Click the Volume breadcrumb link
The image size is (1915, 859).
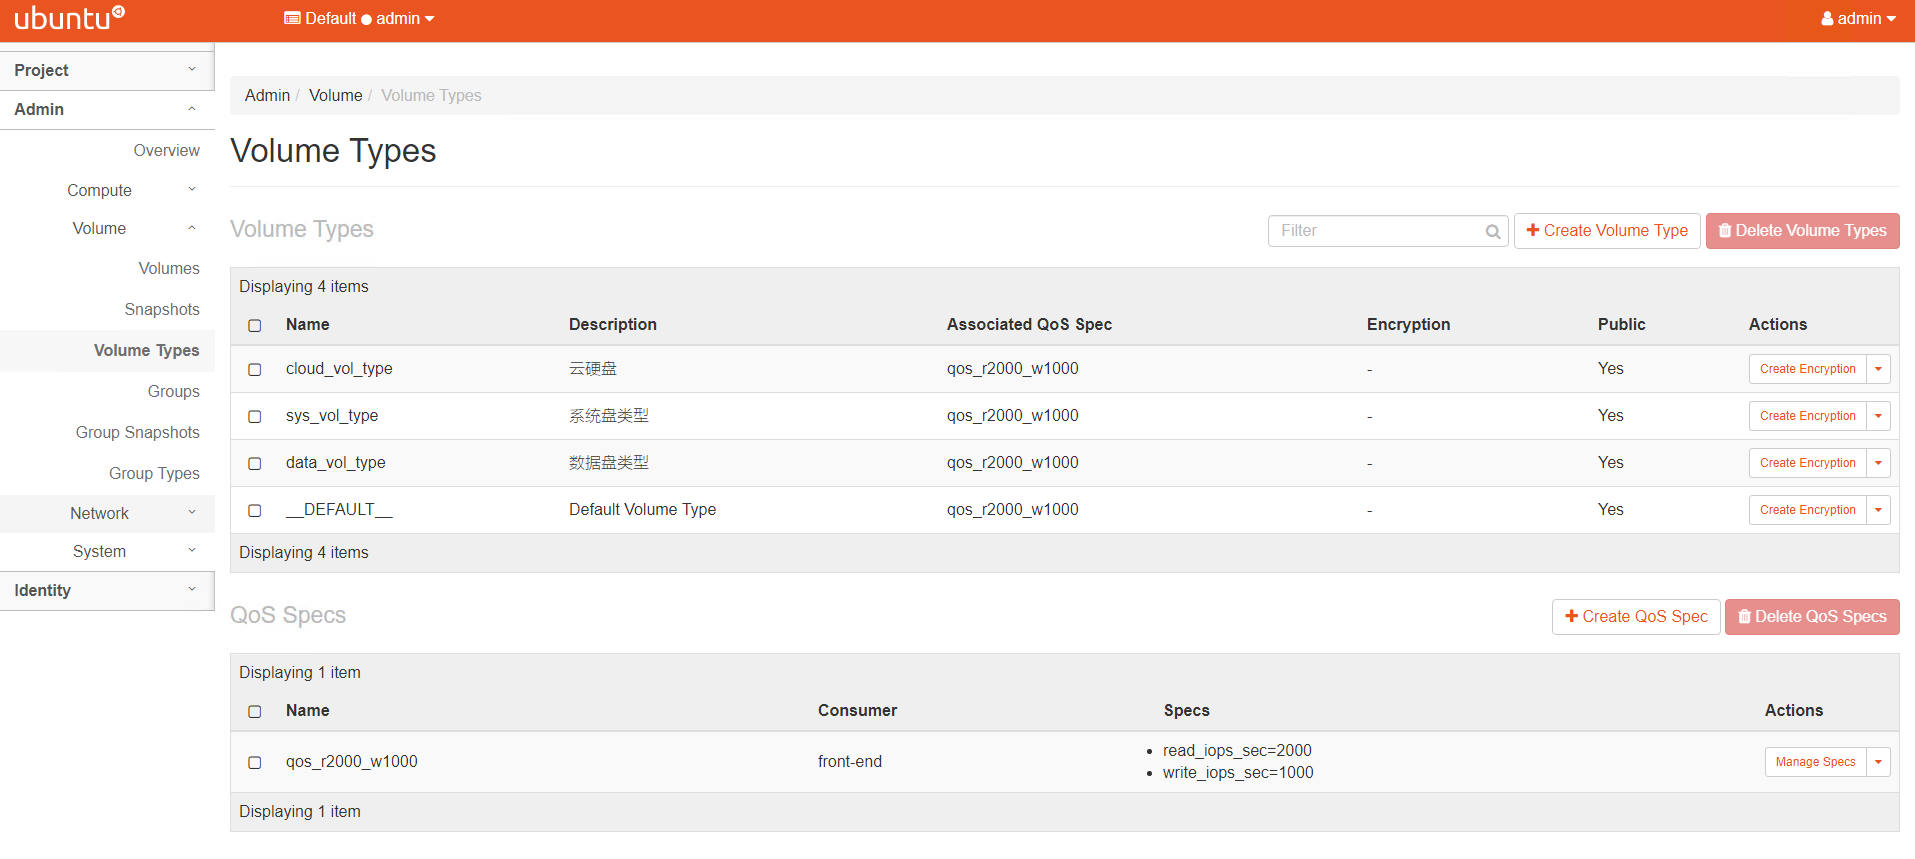pyautogui.click(x=335, y=95)
